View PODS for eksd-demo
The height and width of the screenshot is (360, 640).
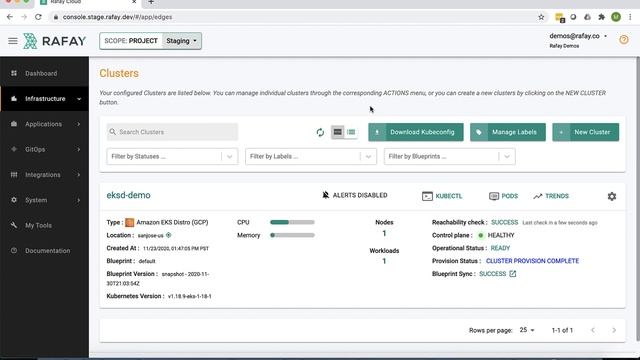(503, 196)
